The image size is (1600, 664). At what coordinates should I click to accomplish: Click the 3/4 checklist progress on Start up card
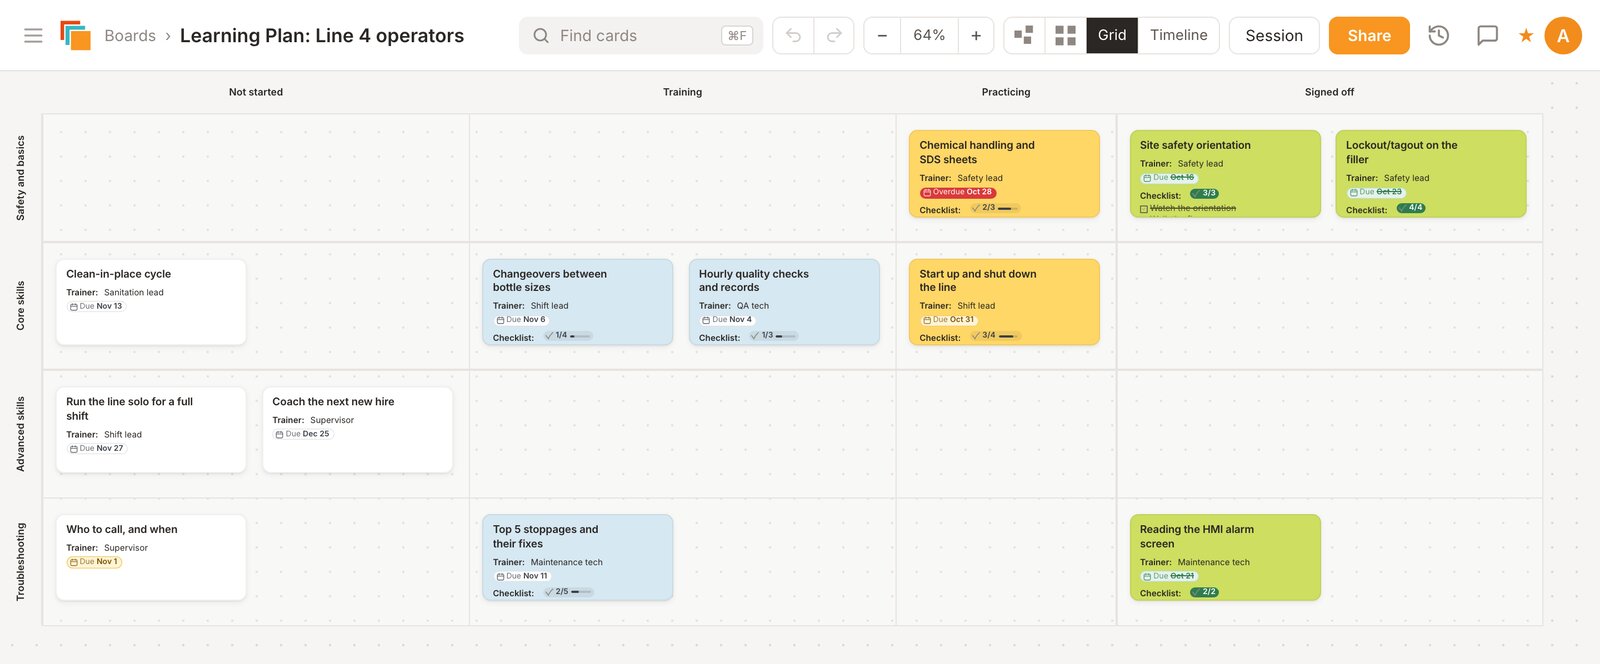coord(995,336)
